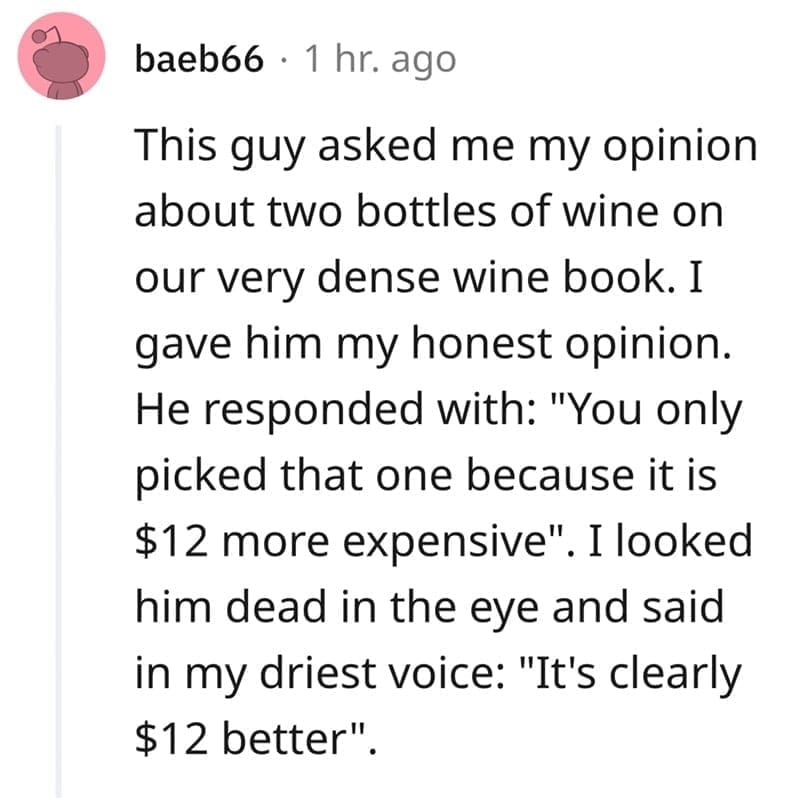
Task: Collapse the comment using the vertical thread line
Action: click(59, 450)
